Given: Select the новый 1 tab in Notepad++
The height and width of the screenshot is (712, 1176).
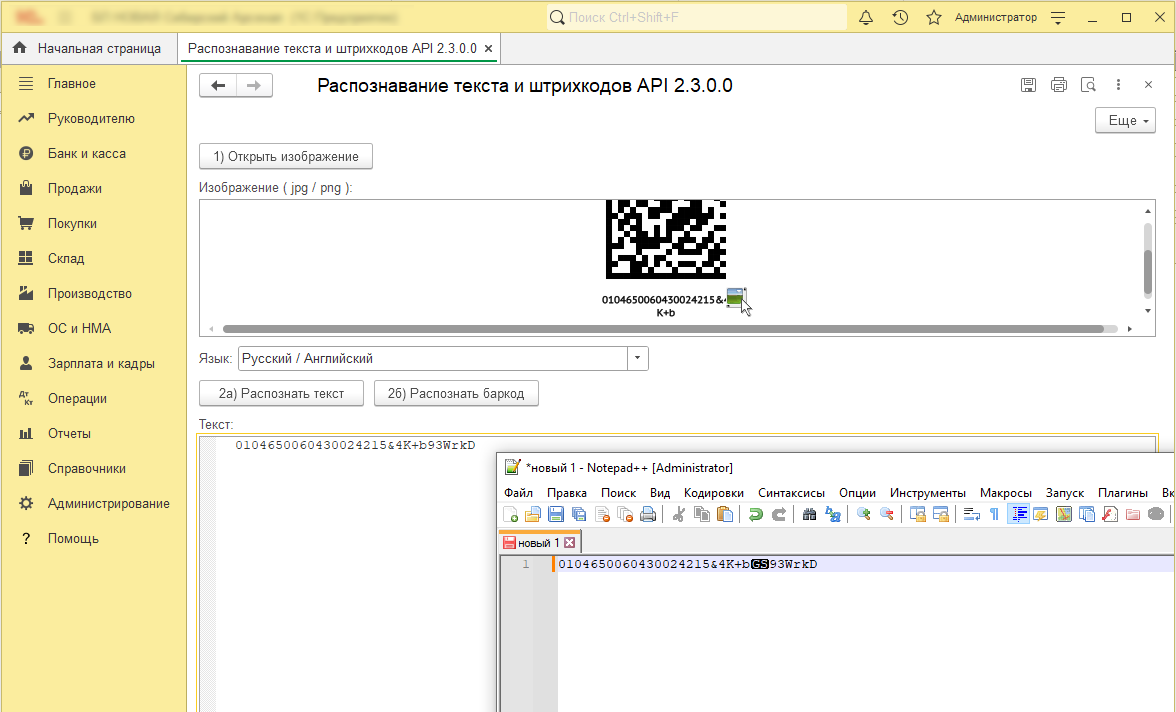Looking at the screenshot, I should [538, 542].
